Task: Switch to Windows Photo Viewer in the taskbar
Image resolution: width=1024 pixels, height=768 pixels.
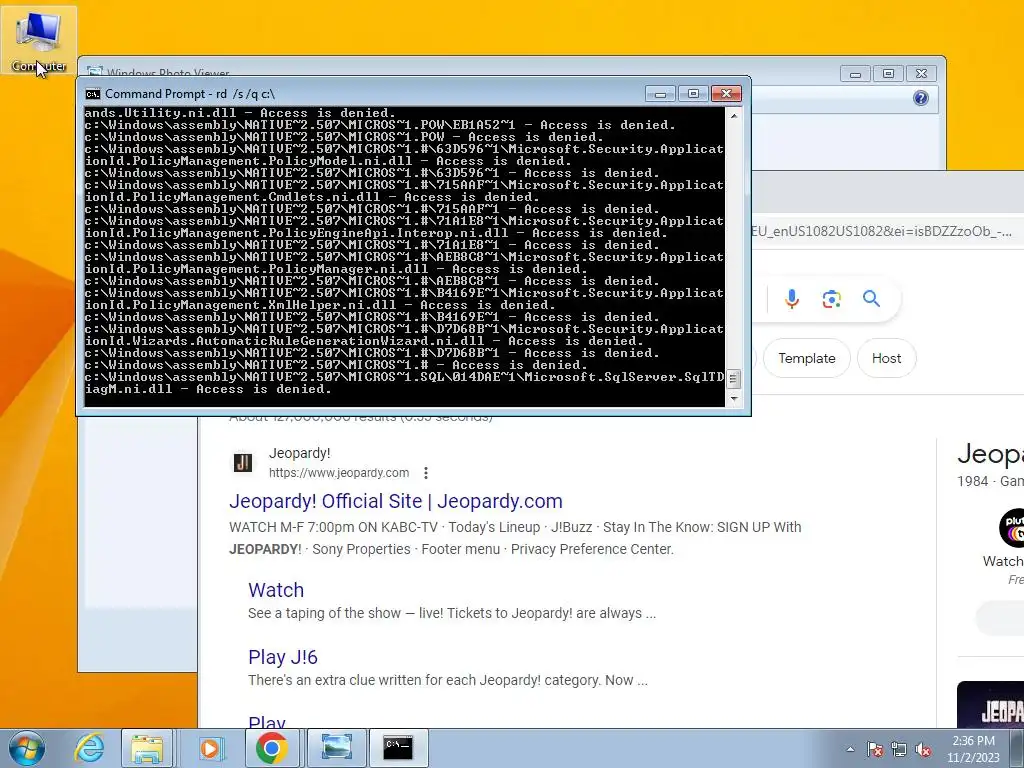Action: tap(336, 748)
